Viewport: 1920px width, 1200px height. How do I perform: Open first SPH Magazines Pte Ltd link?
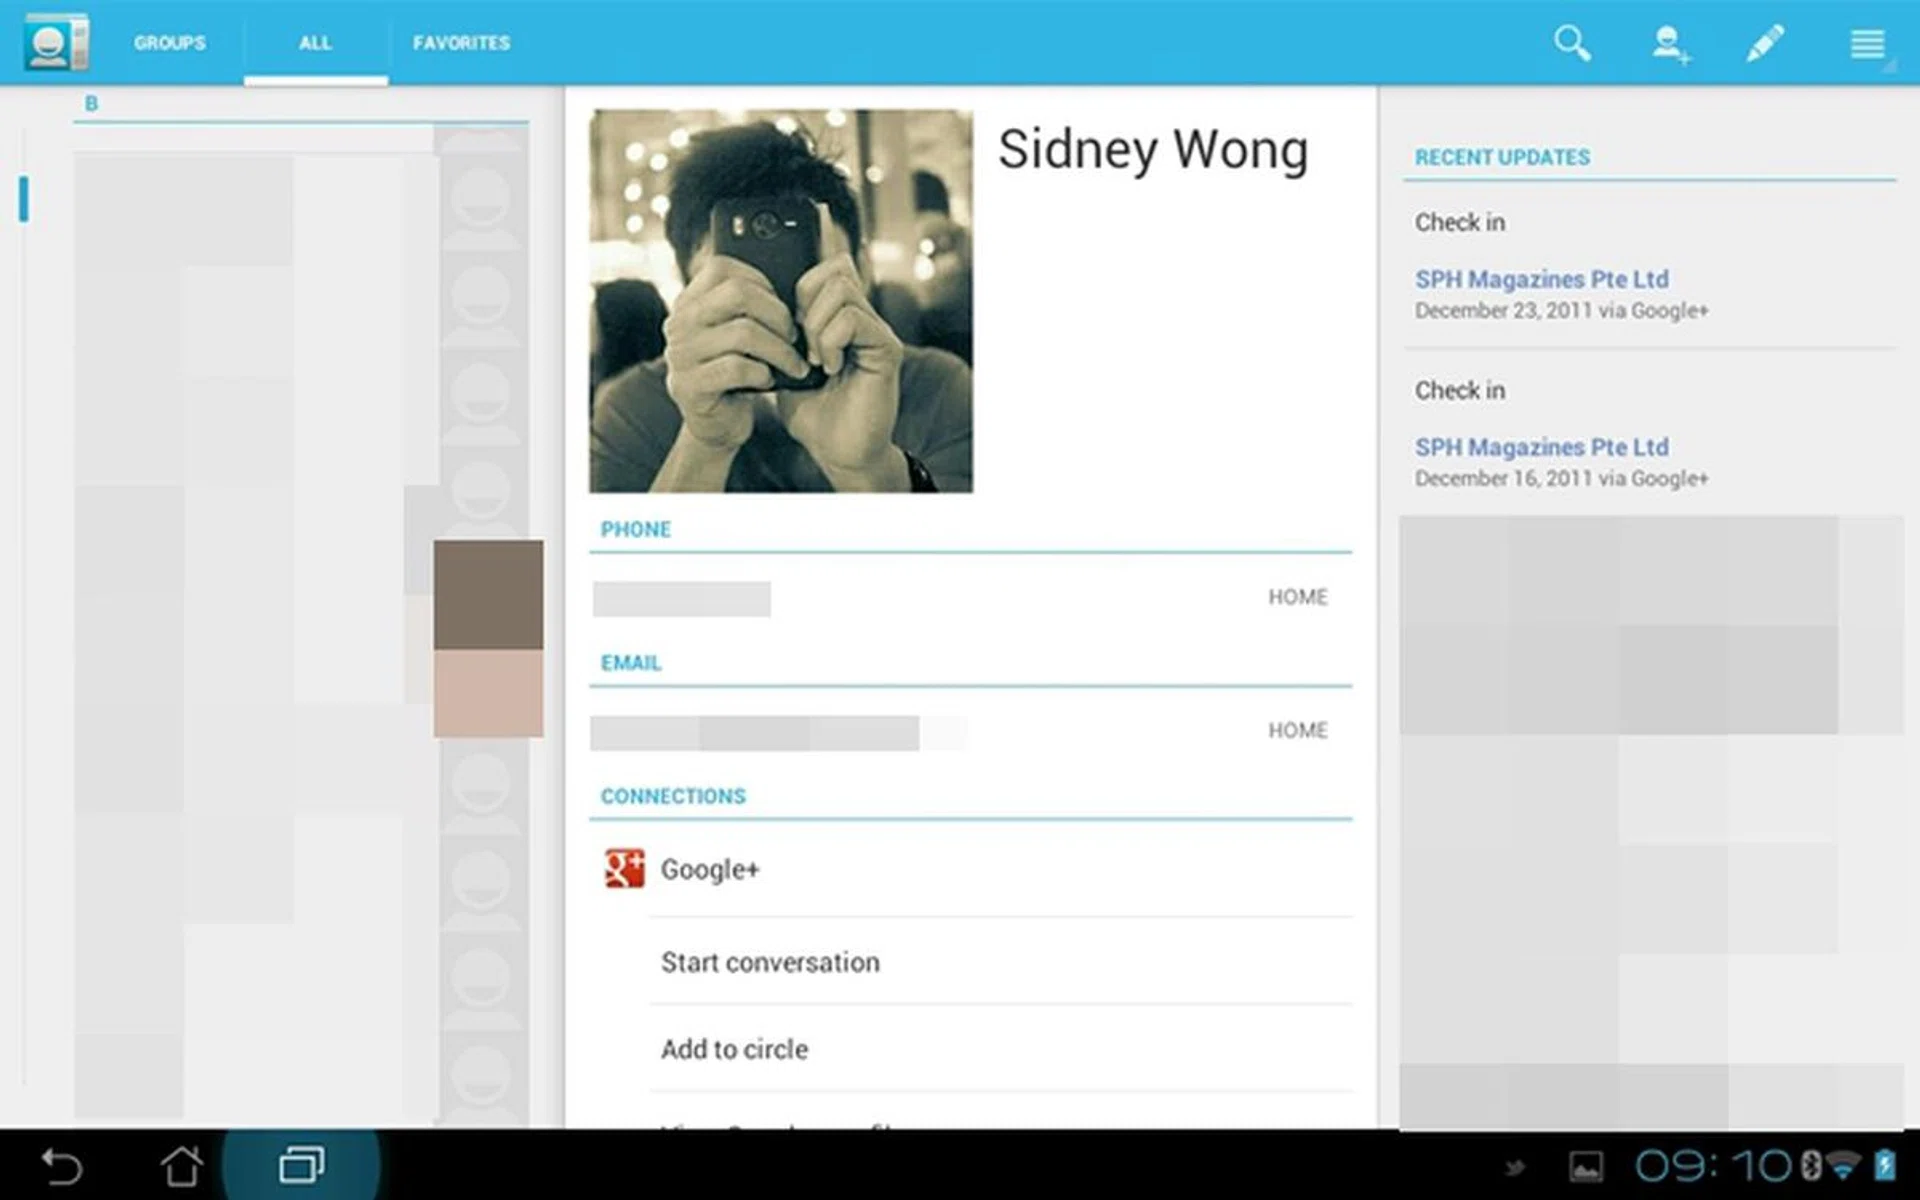[x=1541, y=279]
